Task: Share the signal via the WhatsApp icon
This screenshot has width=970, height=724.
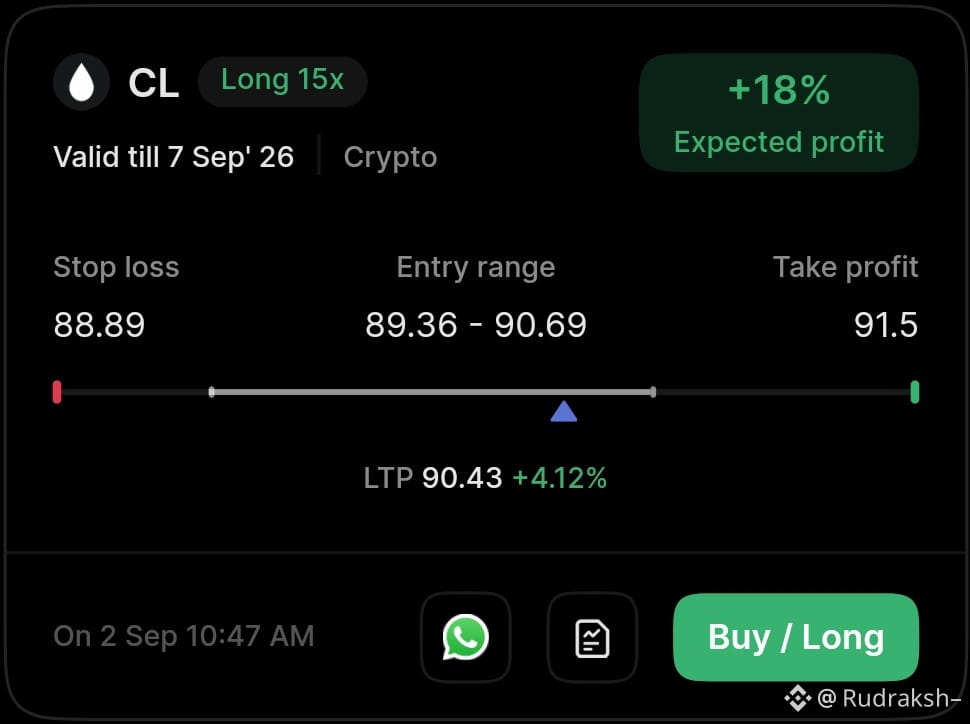Action: point(466,637)
